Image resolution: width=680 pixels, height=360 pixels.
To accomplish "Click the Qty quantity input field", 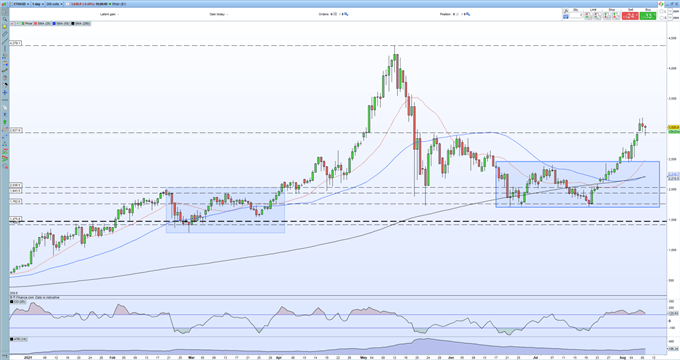I will [575, 15].
